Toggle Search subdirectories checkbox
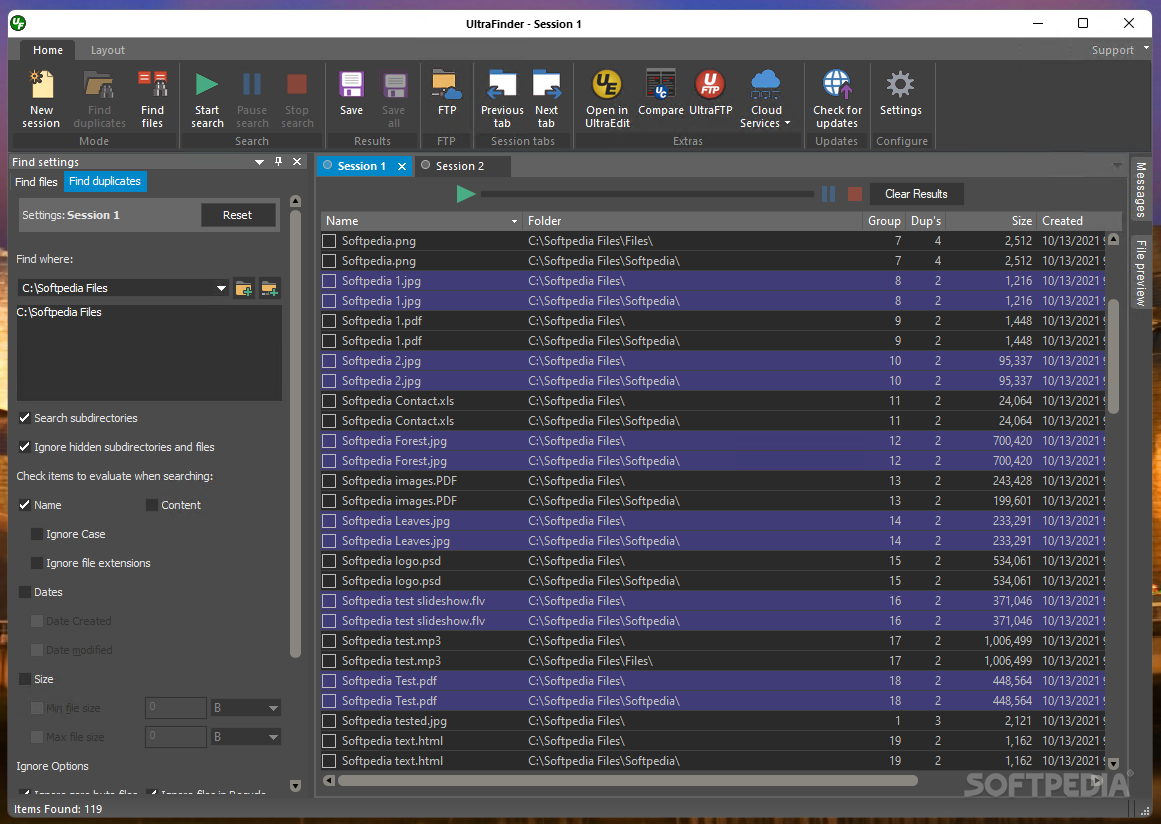Screen dimensions: 1161x824 click(25, 418)
